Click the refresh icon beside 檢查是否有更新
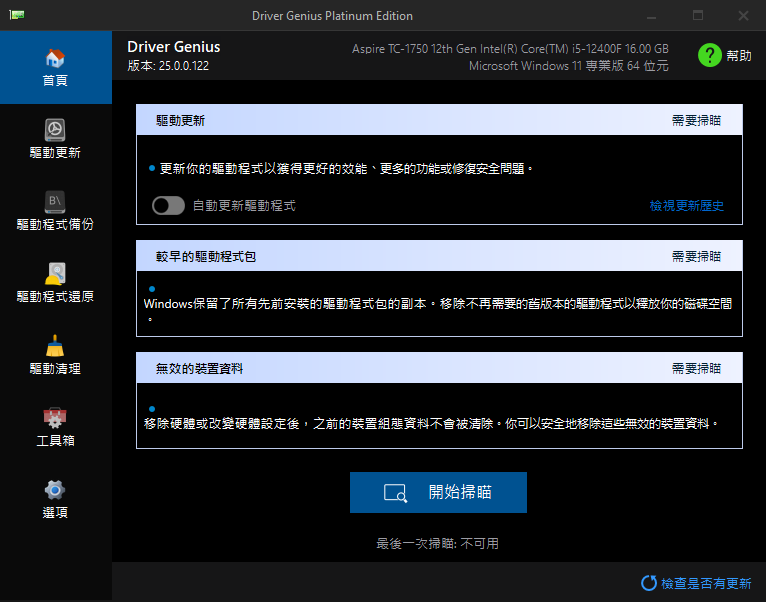Image resolution: width=766 pixels, height=602 pixels. point(649,582)
